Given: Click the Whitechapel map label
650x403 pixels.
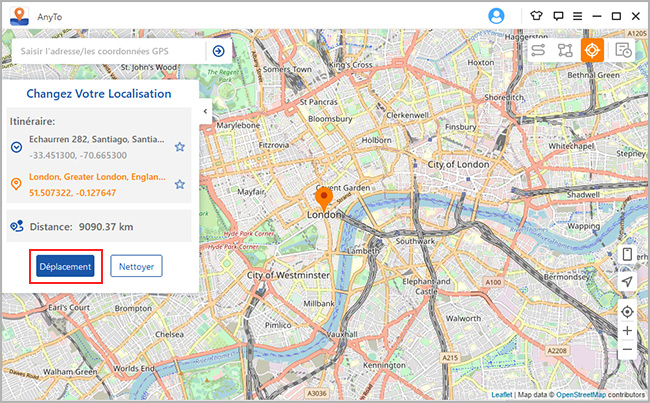Looking at the screenshot, I should coord(571,146).
